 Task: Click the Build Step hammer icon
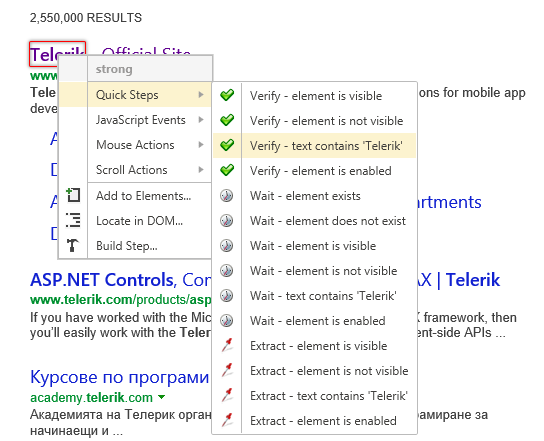pyautogui.click(x=73, y=245)
